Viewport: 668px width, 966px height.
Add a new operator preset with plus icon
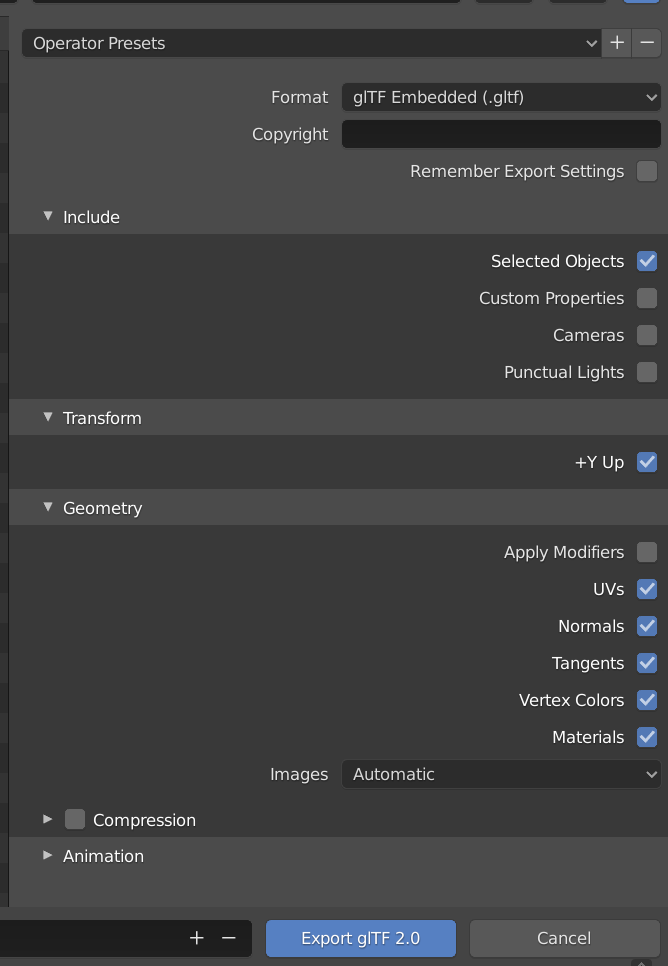pos(616,43)
